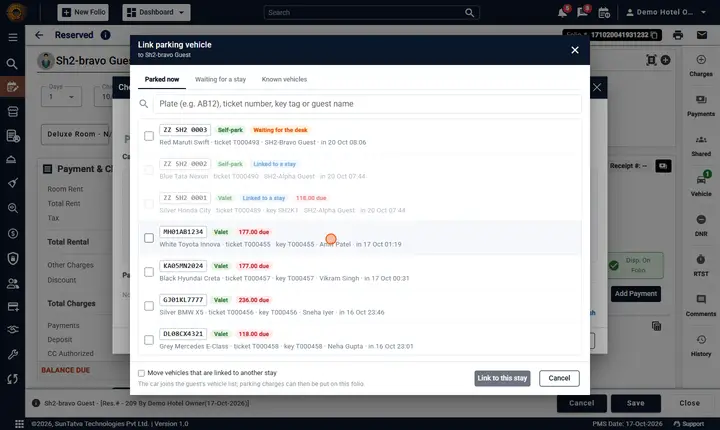Image resolution: width=720 pixels, height=430 pixels.
Task: Switch to Waiting for a stay tab
Action: pos(220,79)
